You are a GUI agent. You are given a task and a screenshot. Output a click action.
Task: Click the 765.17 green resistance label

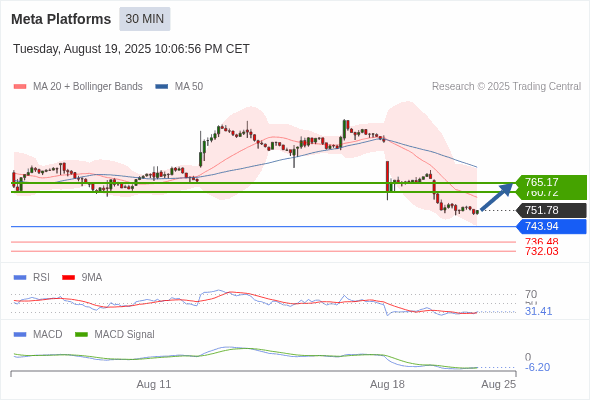(551, 183)
